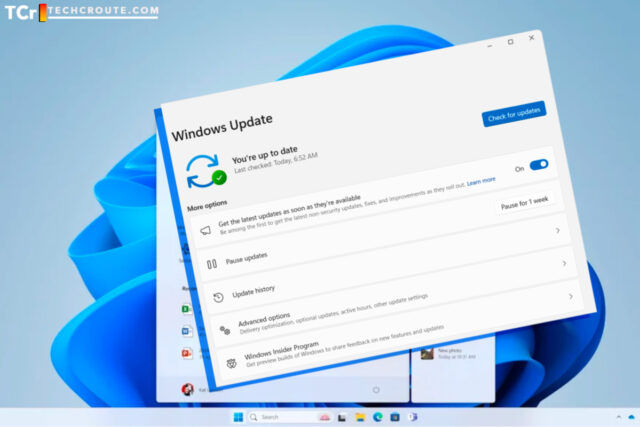Viewport: 640px width, 427px height.
Task: Click the Check for updates button
Action: click(x=514, y=114)
